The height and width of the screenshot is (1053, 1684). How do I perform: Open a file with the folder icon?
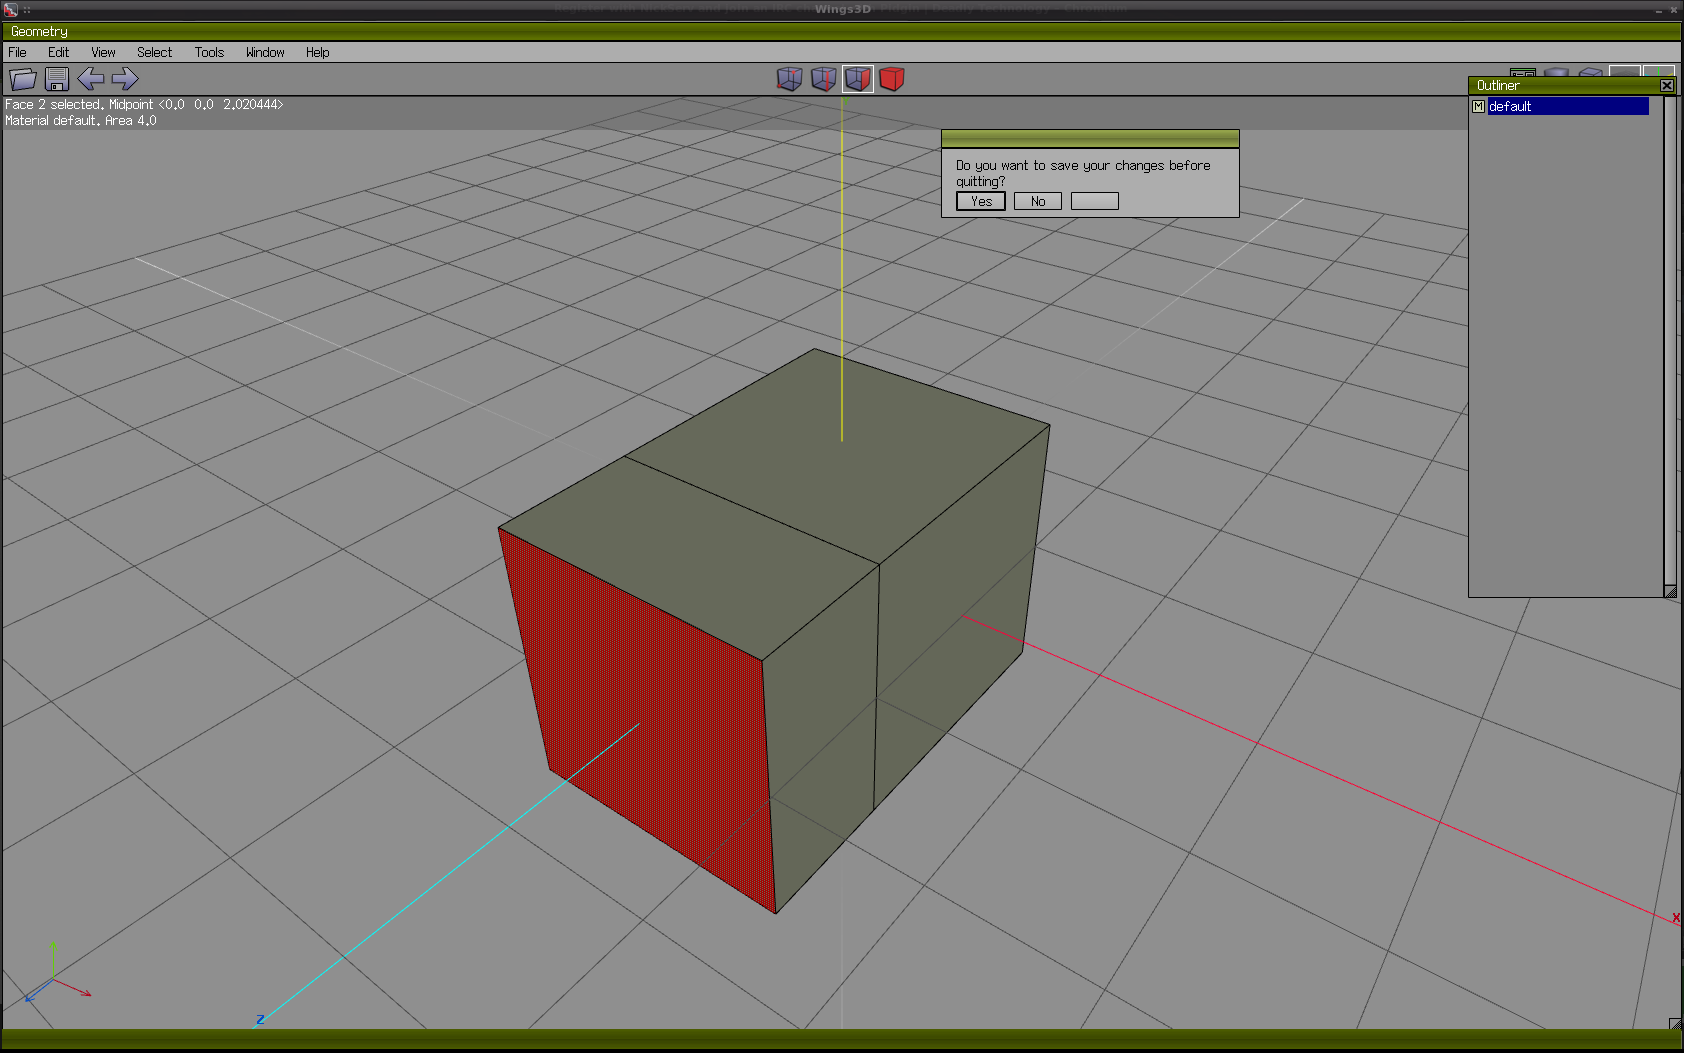point(23,79)
